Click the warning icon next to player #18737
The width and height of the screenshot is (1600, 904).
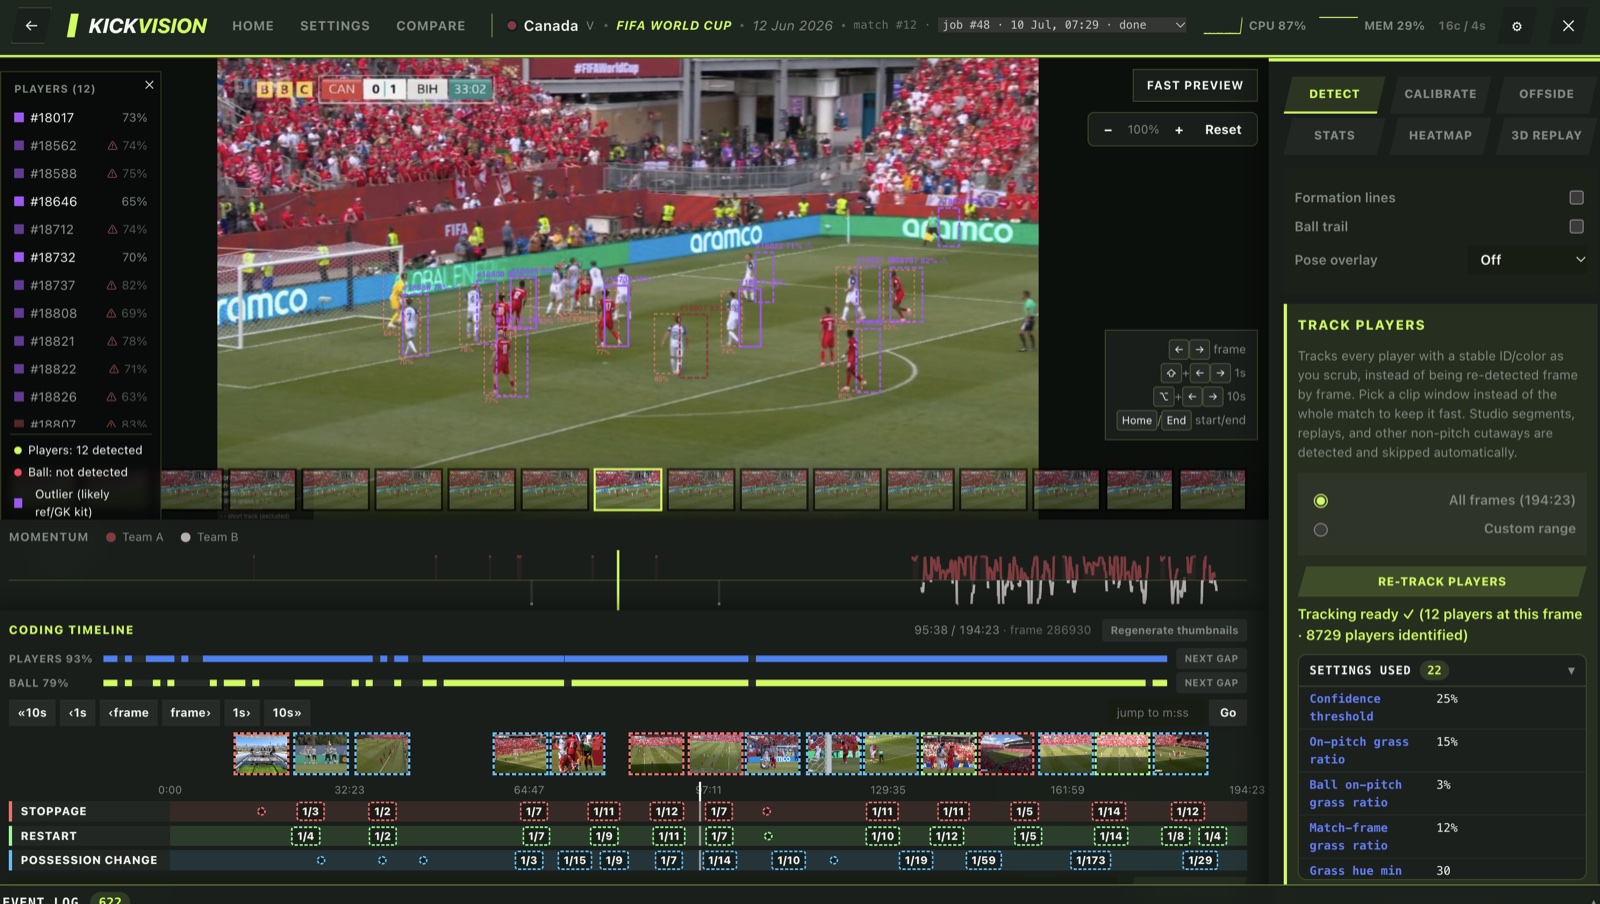112,286
